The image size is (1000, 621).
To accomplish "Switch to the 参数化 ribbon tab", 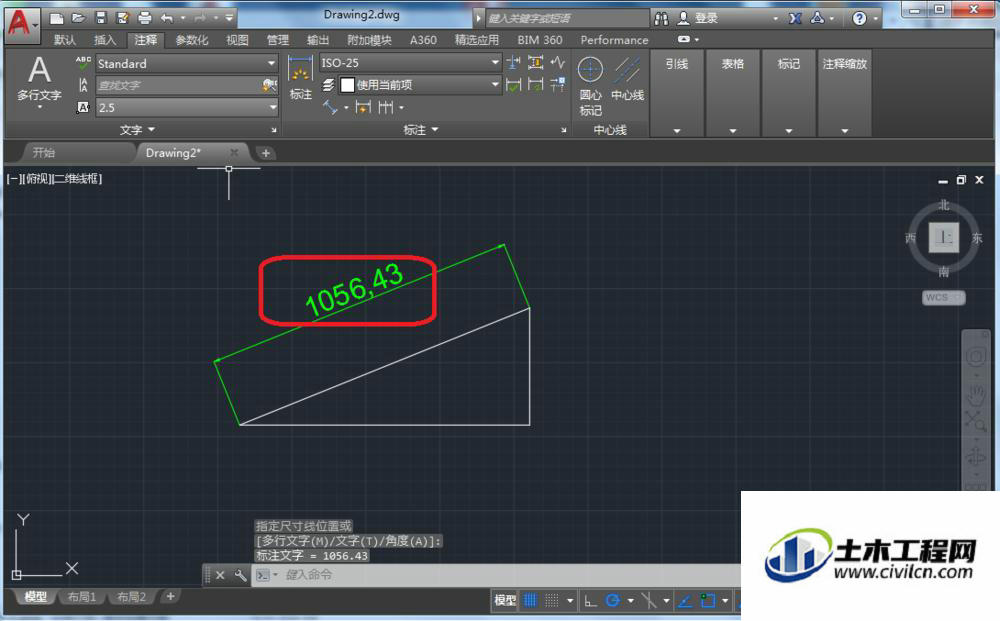I will pyautogui.click(x=192, y=40).
